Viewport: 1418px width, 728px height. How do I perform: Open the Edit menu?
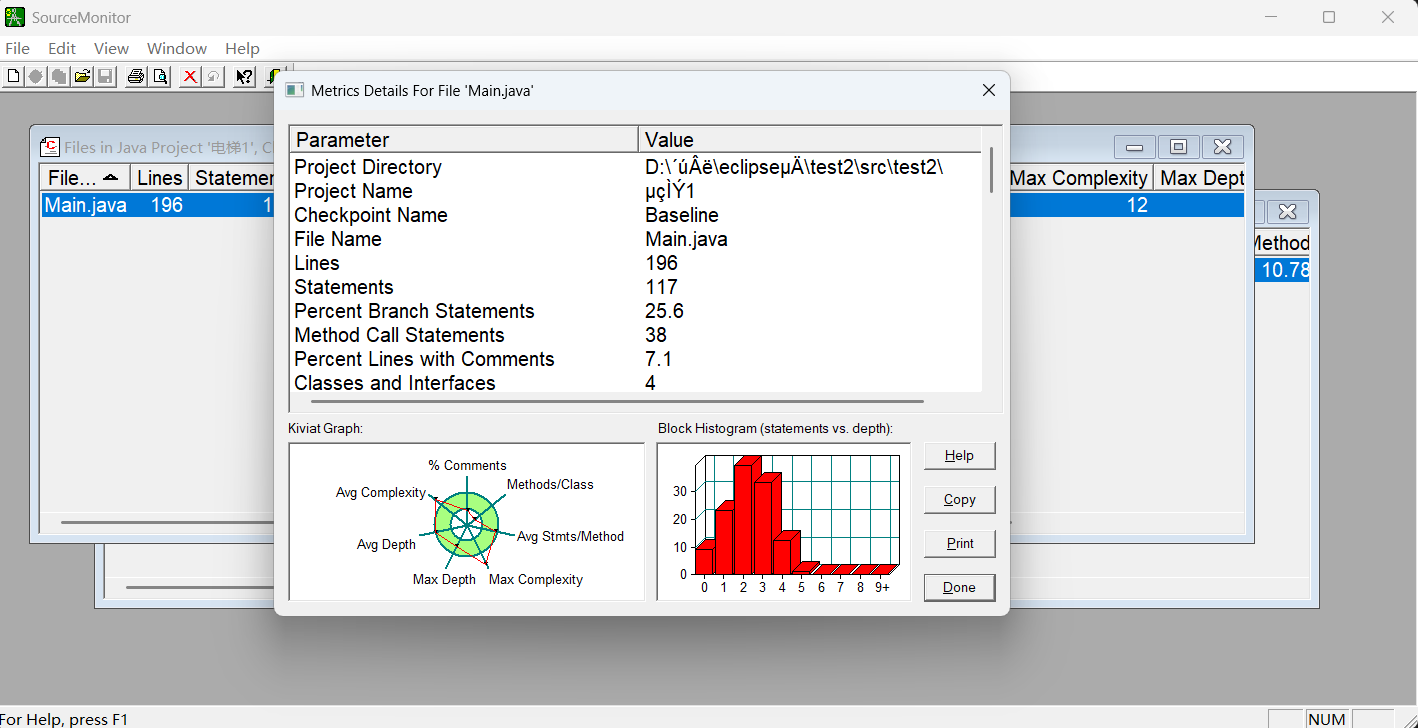(62, 48)
